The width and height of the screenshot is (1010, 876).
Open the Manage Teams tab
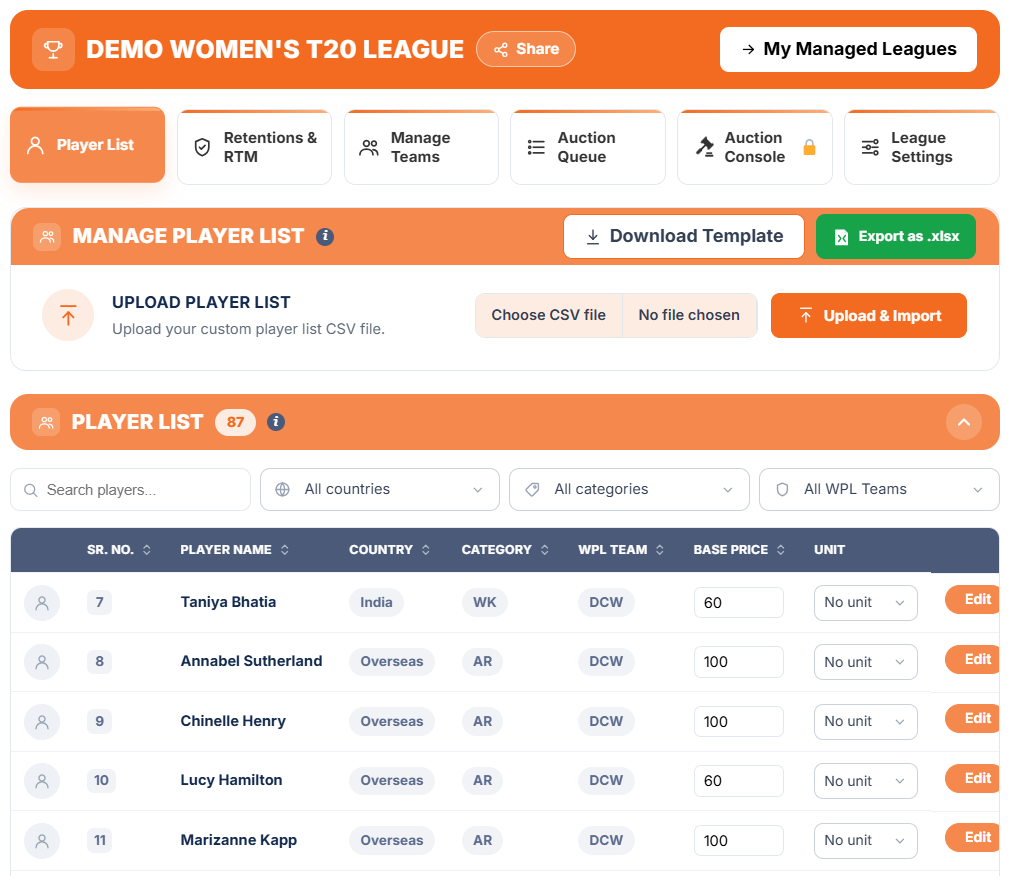tap(421, 148)
